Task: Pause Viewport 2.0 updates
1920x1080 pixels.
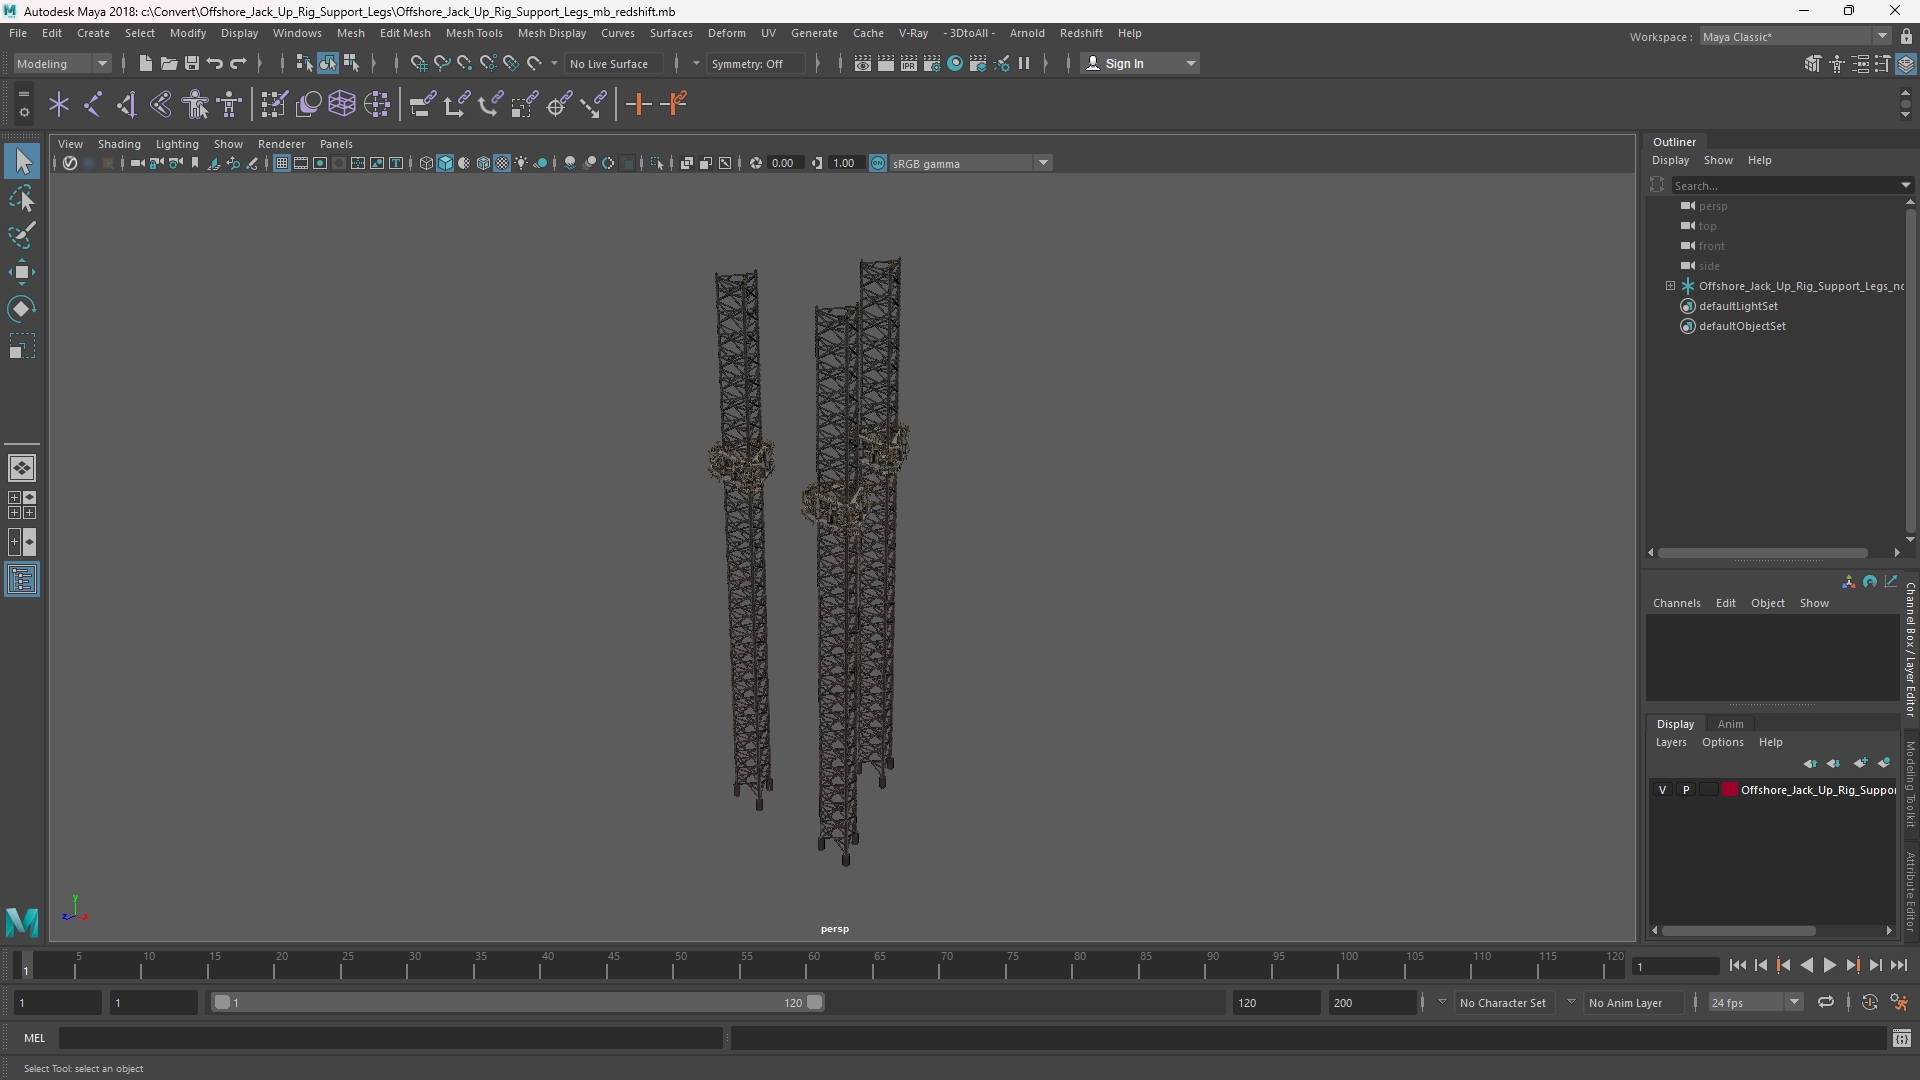Action: coord(1024,63)
